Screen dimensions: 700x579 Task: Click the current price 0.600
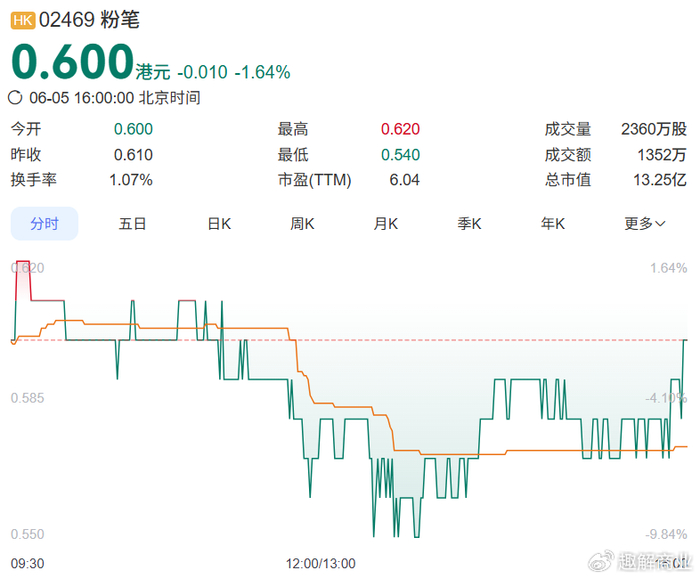pyautogui.click(x=73, y=61)
